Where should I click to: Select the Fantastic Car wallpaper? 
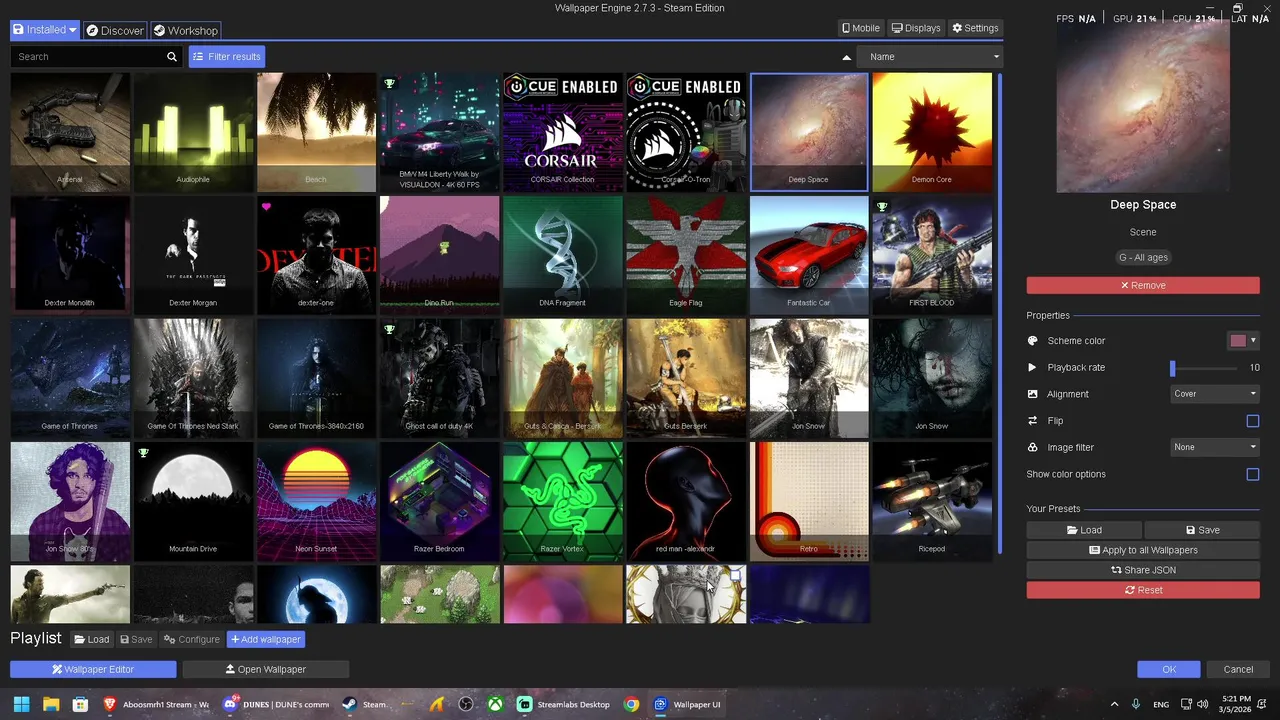pyautogui.click(x=808, y=255)
